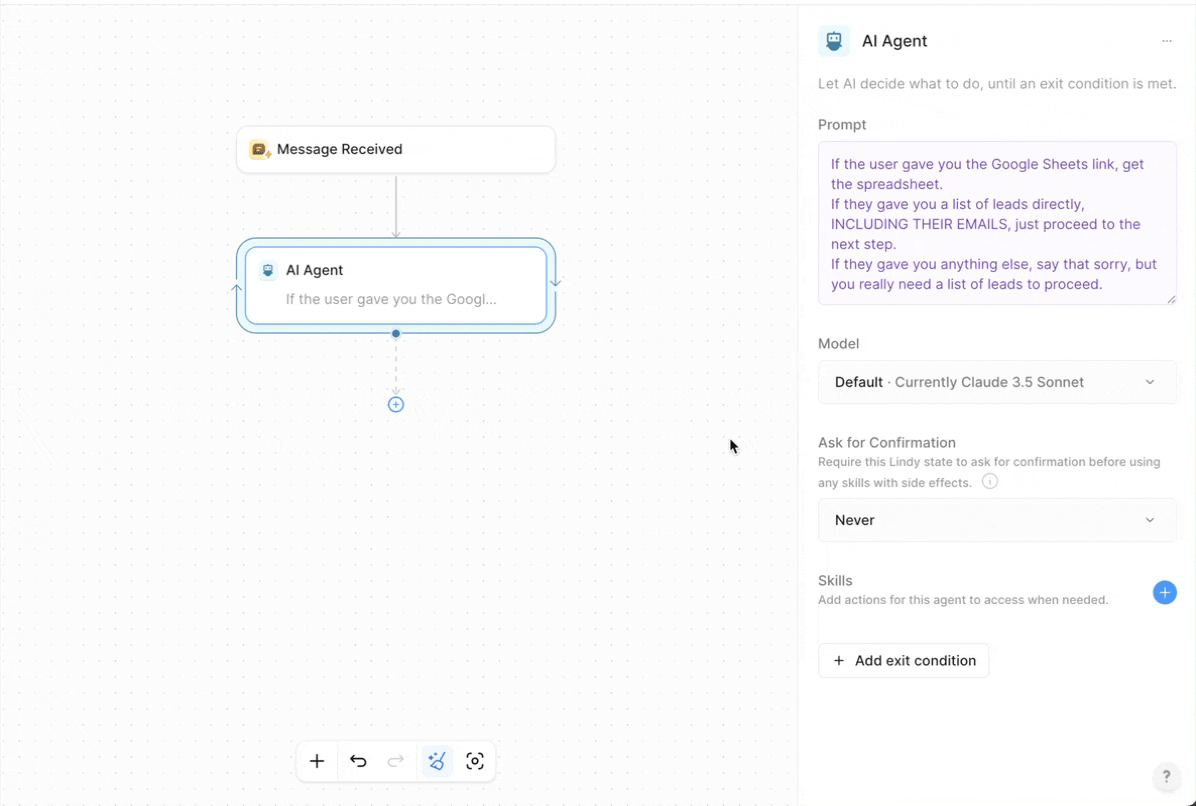
Task: Click the Skills heading
Action: [x=835, y=580]
